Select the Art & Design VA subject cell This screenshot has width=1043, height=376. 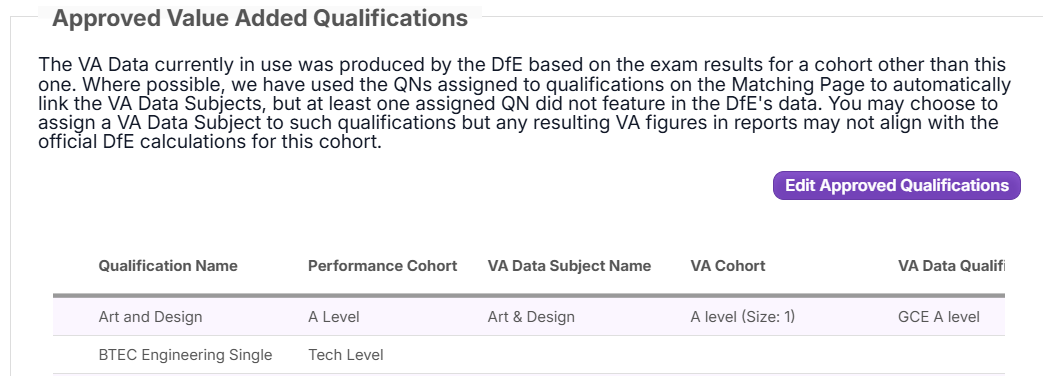[x=531, y=317]
